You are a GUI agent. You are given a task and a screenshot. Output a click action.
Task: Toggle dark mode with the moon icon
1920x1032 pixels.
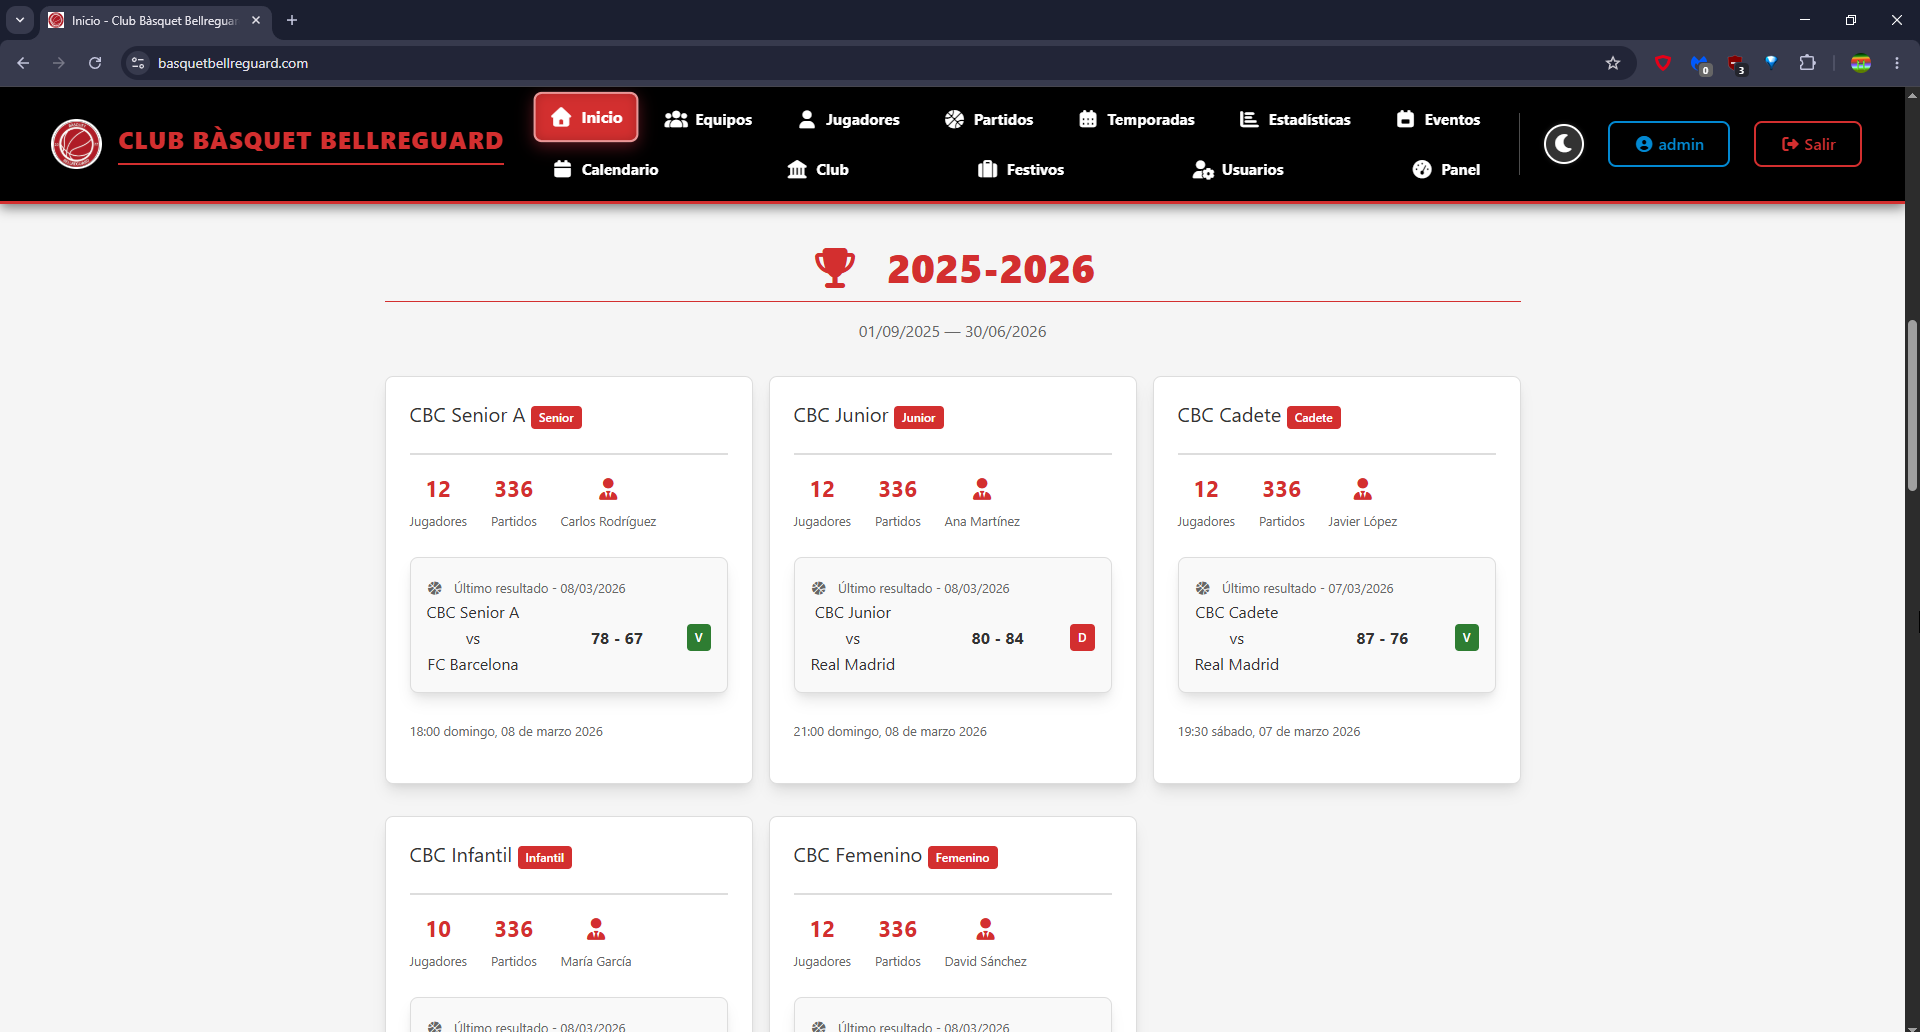point(1563,144)
